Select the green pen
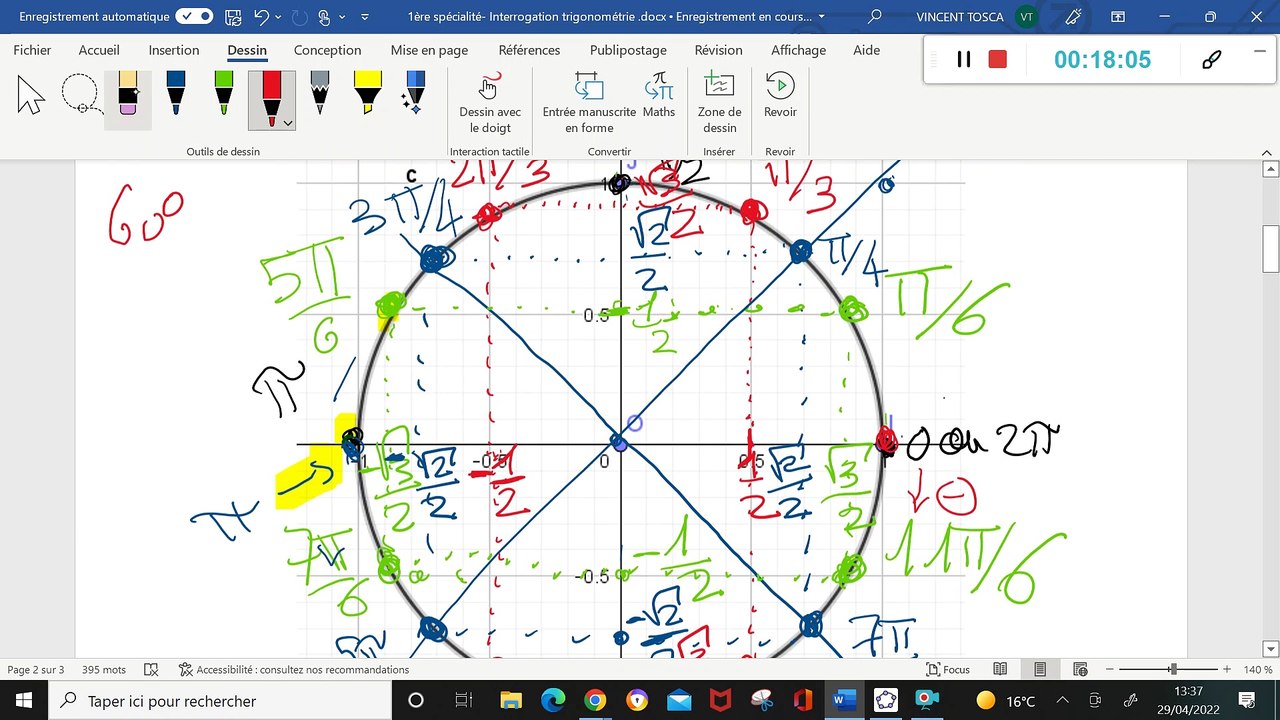1280x720 pixels. point(224,95)
